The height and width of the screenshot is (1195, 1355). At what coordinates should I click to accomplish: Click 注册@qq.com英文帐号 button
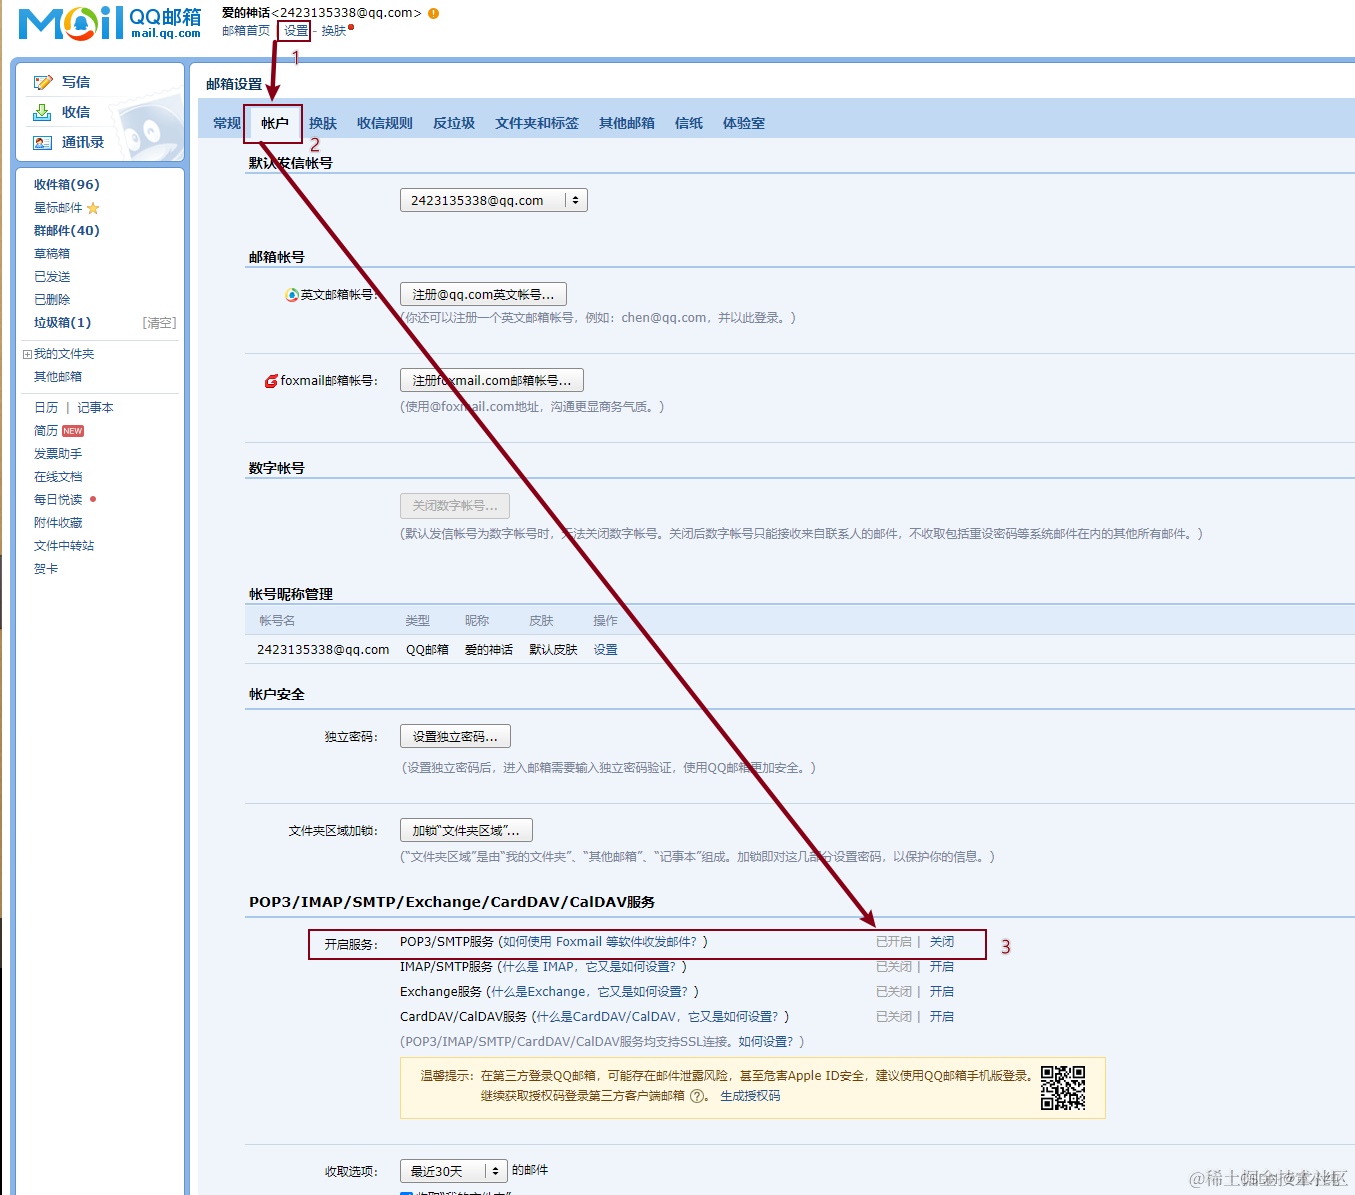tap(483, 294)
